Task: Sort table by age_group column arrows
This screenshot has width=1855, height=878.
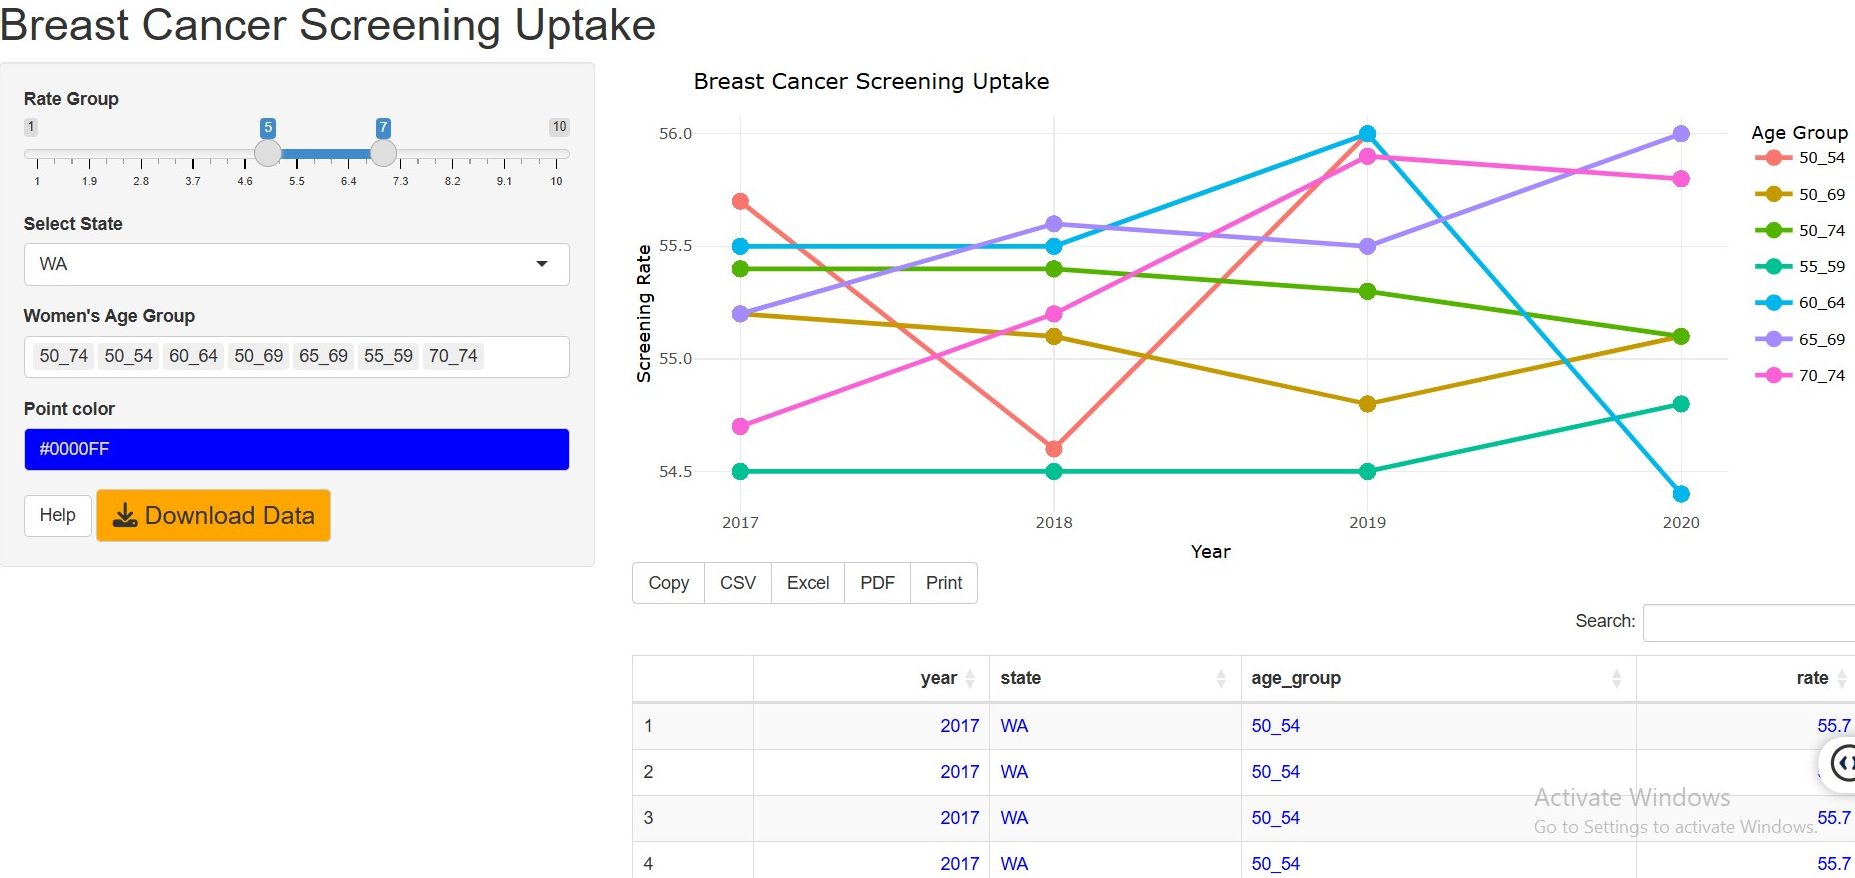Action: [x=1616, y=678]
